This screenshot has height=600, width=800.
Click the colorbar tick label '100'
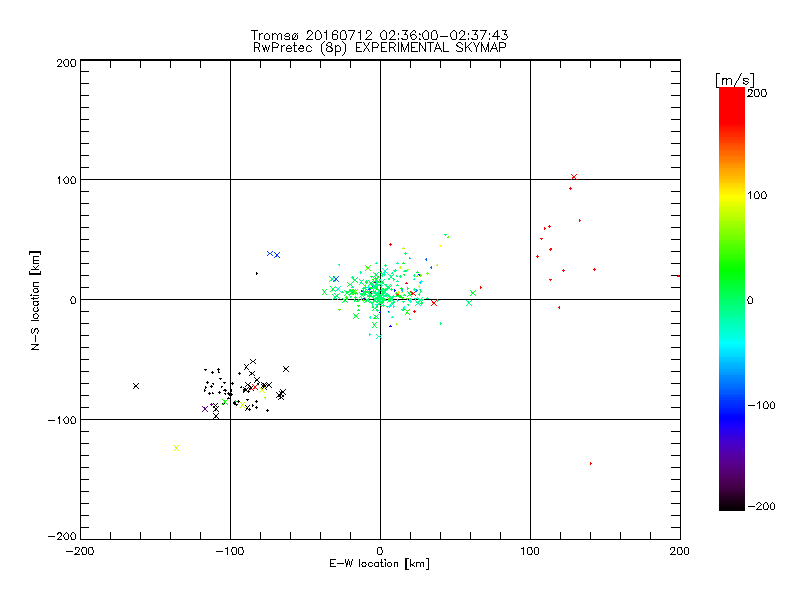[x=757, y=195]
